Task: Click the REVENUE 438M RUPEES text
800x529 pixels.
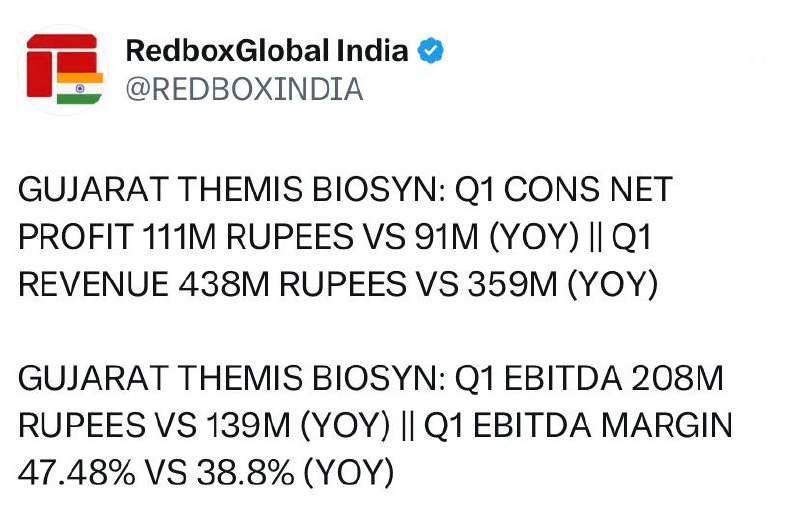Action: tap(212, 284)
